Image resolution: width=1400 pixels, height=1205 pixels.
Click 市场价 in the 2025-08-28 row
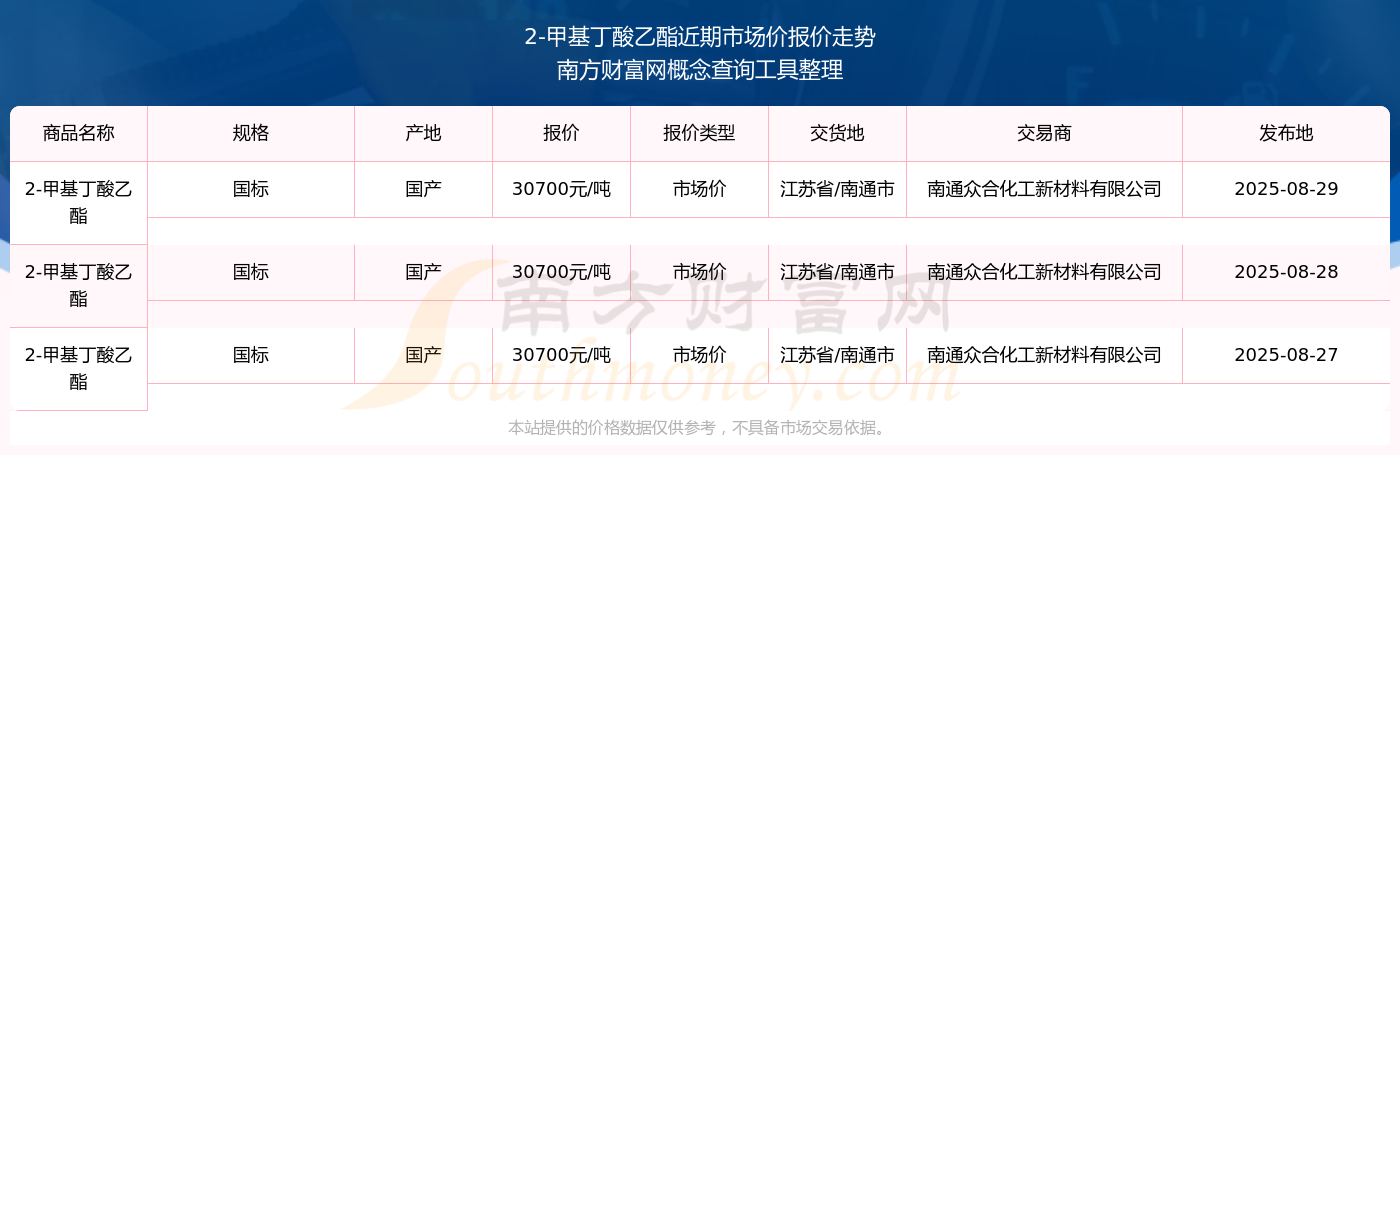(700, 272)
